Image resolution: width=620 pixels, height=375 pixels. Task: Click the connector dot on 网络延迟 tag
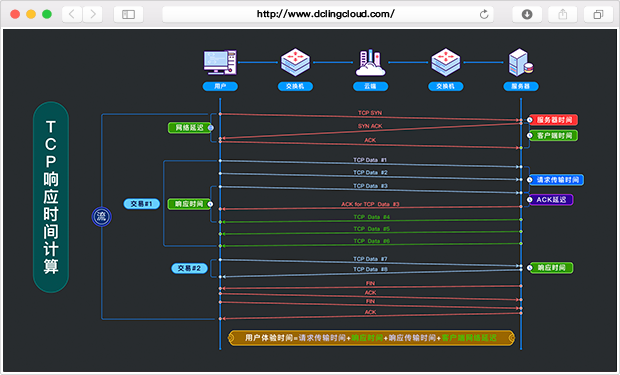211,127
